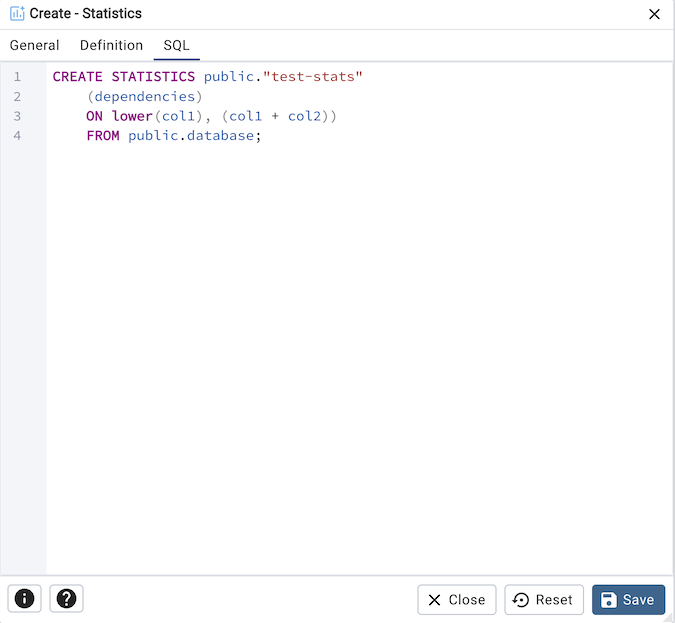
Task: Switch to the Definition tab
Action: click(111, 45)
